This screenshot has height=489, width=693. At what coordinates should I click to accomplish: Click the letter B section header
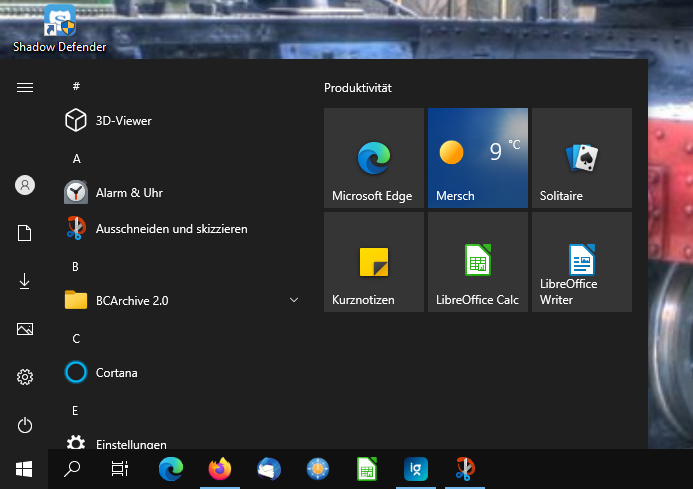tap(76, 267)
